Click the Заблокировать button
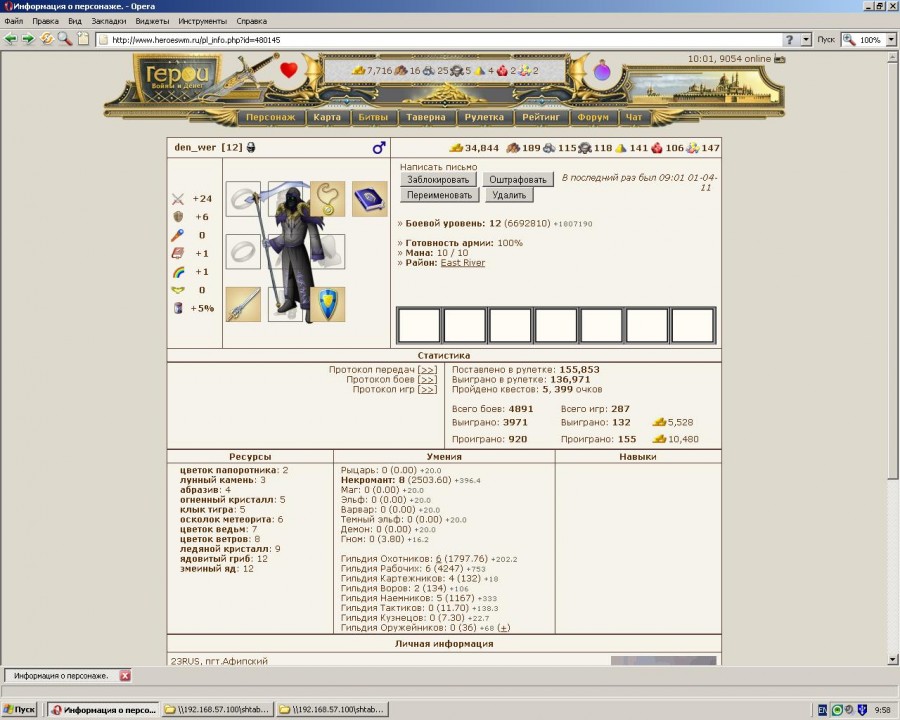 (x=438, y=180)
